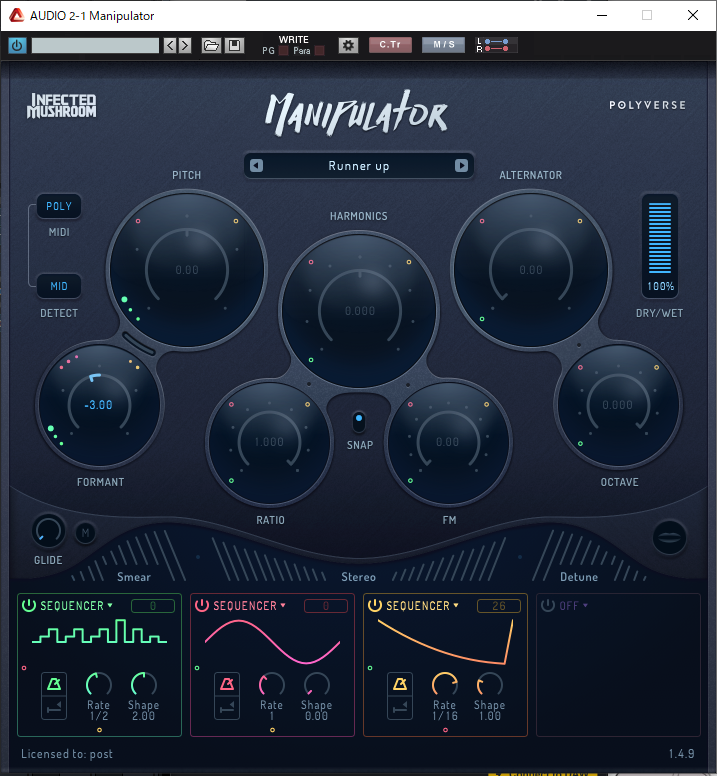Viewport: 717px width, 776px height.
Task: Click green sequencer Rate 1/2 knob
Action: tap(99, 685)
